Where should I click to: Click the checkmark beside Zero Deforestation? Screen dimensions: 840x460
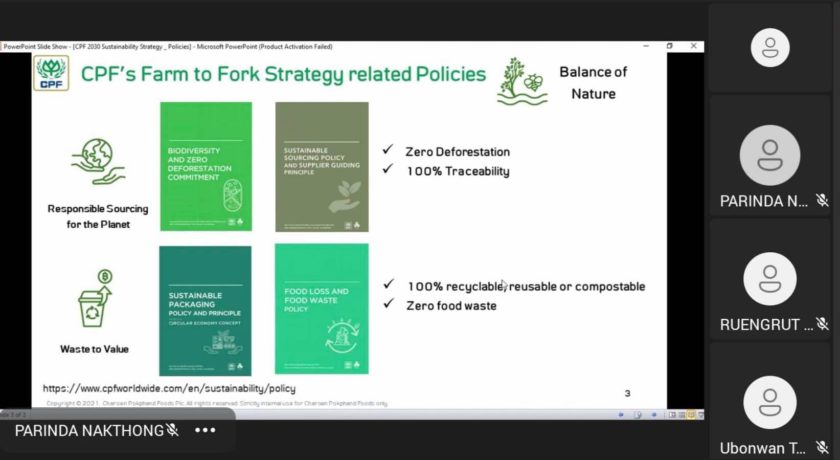(x=388, y=151)
